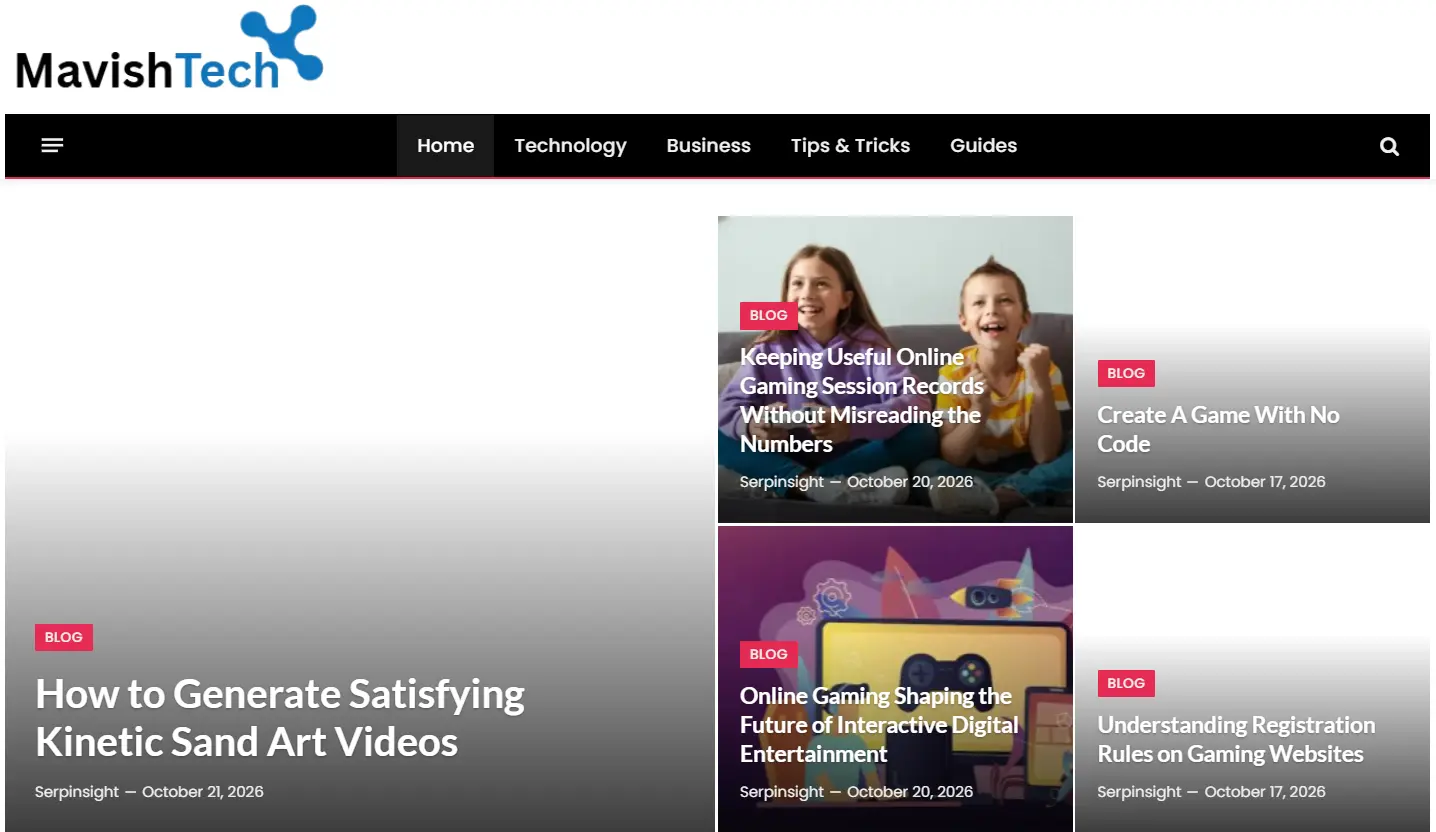Click the BLOG tag above the Create A Game article
1436x832 pixels.
pos(1126,373)
